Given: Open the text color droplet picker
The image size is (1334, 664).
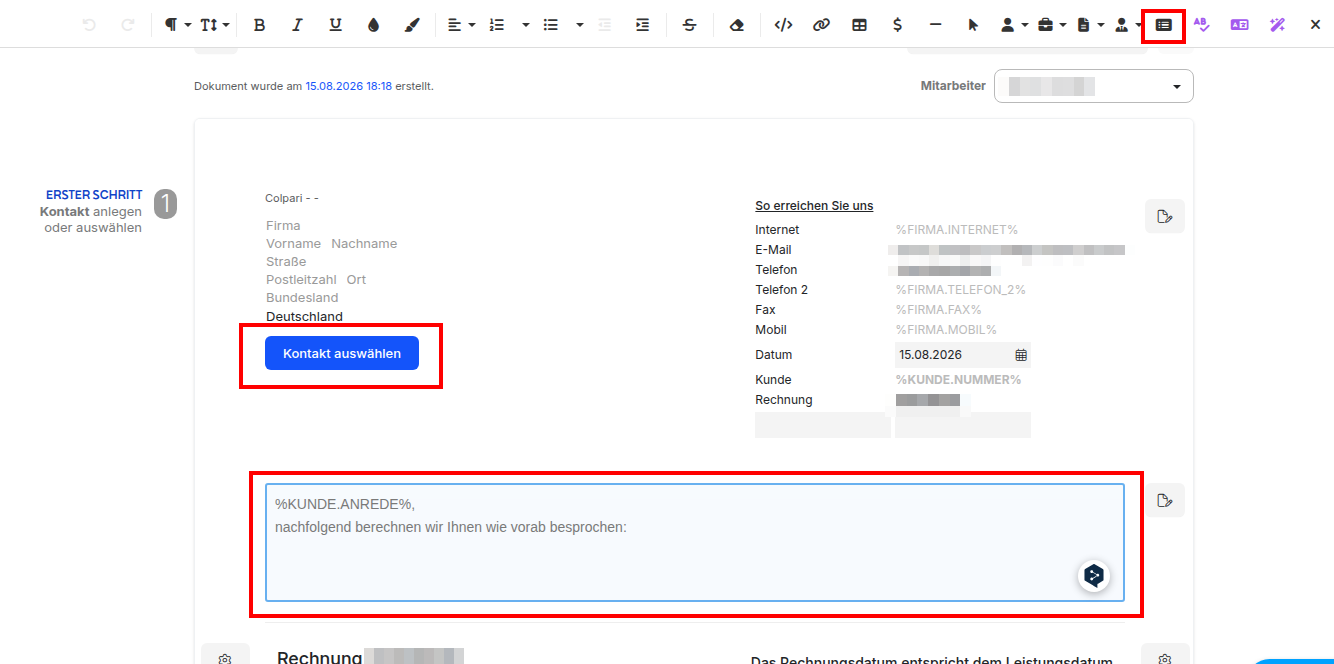Looking at the screenshot, I should click(373, 25).
